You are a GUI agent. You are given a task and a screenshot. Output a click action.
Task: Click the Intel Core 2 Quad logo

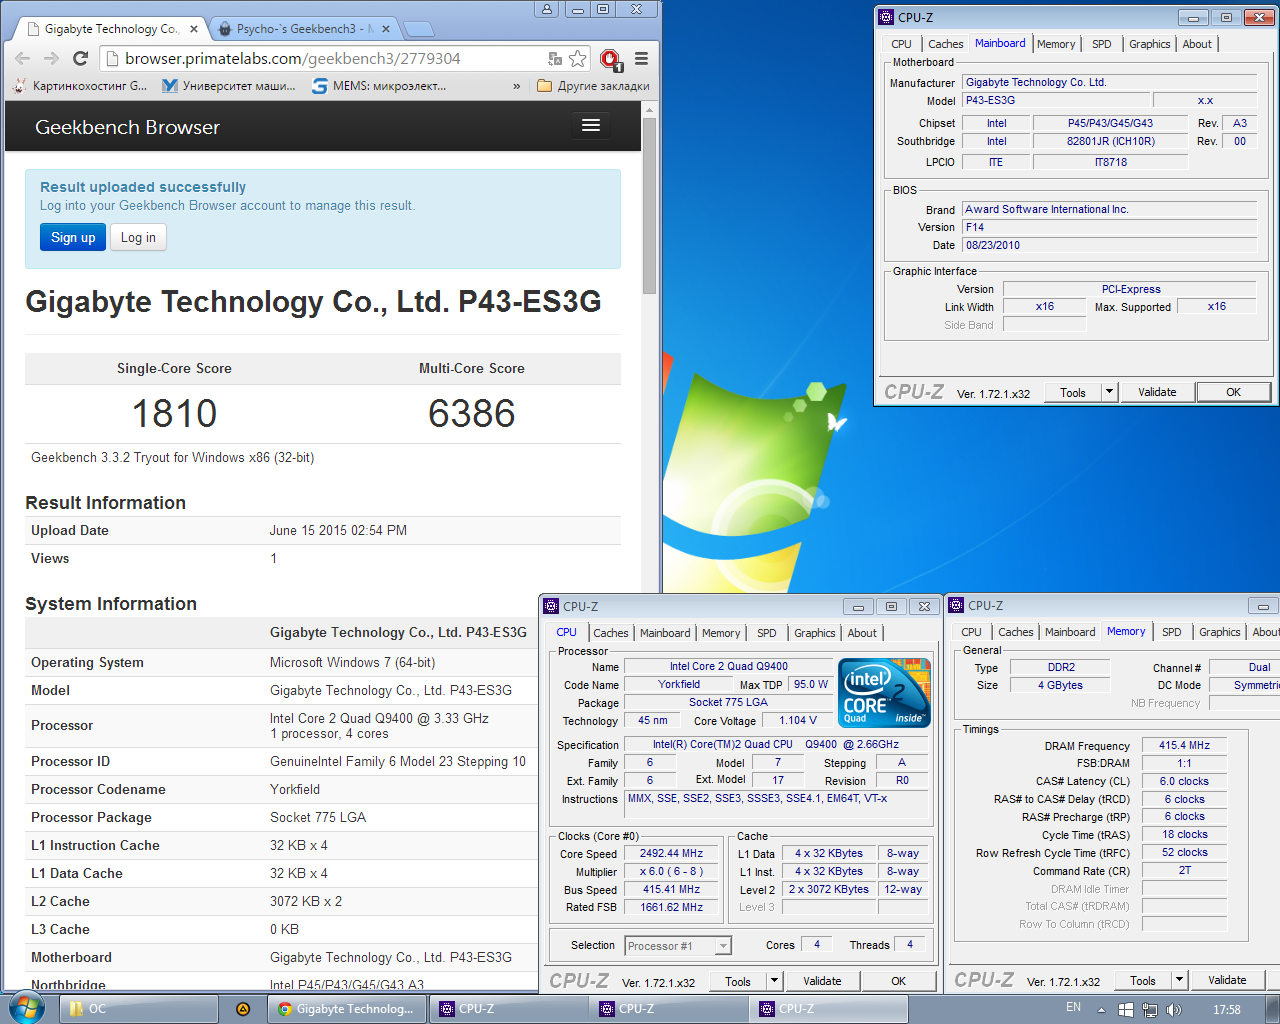click(x=884, y=692)
